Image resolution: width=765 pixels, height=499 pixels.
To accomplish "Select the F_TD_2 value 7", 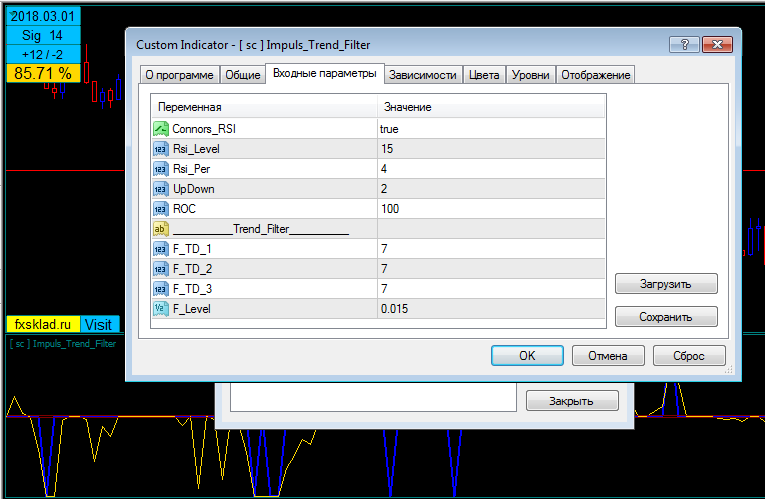I will point(491,269).
